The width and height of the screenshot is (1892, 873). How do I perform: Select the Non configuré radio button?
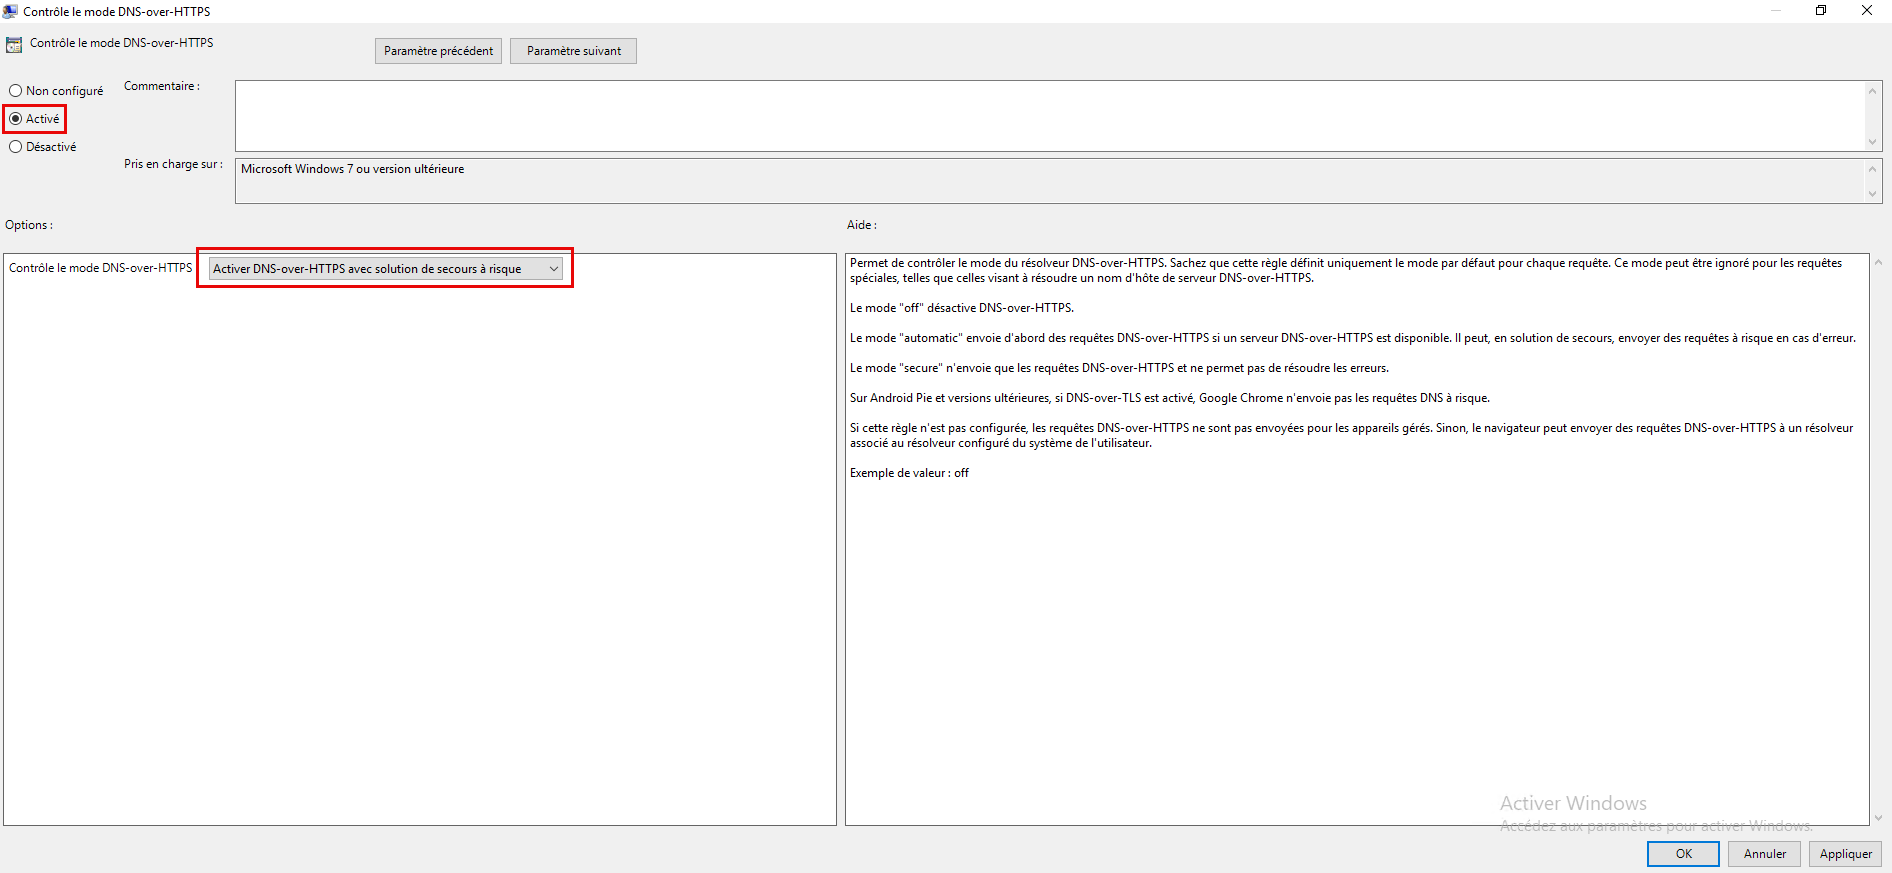[x=57, y=91]
